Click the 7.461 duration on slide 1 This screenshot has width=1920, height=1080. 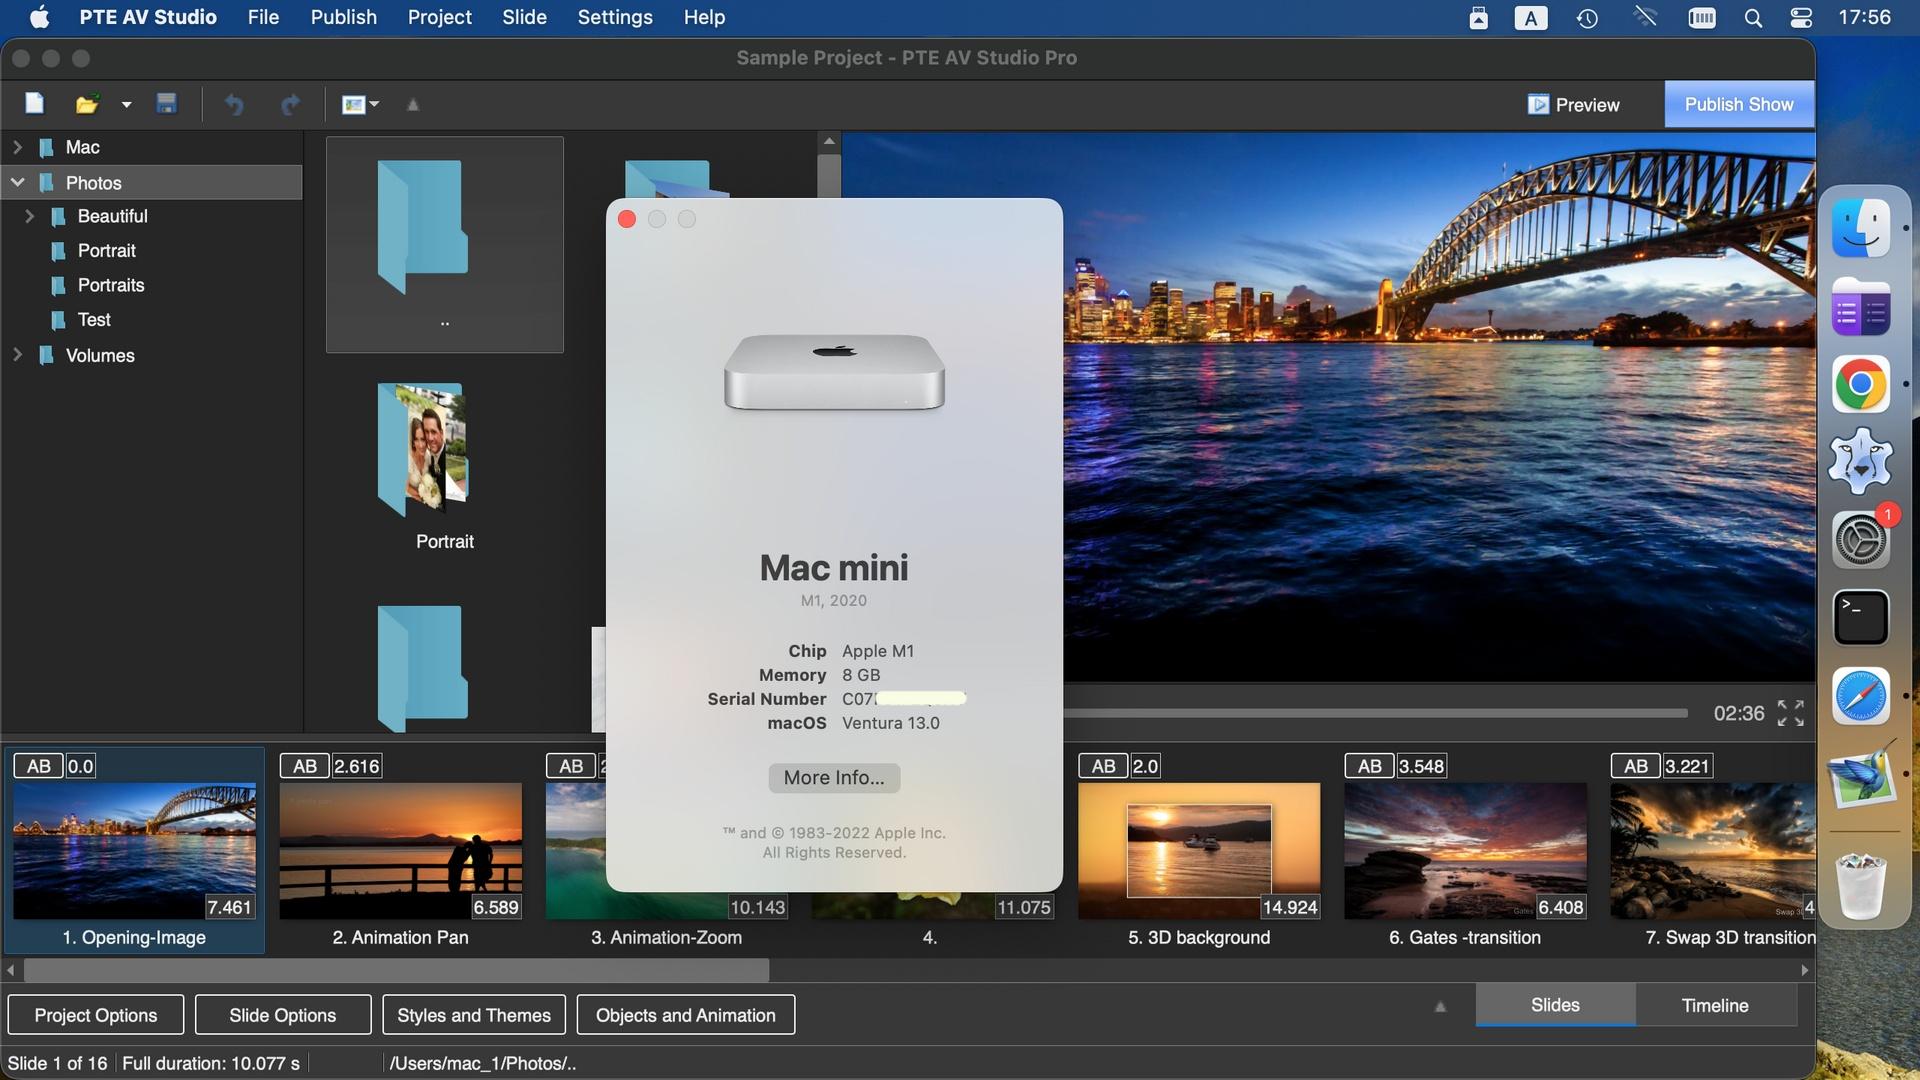point(229,907)
